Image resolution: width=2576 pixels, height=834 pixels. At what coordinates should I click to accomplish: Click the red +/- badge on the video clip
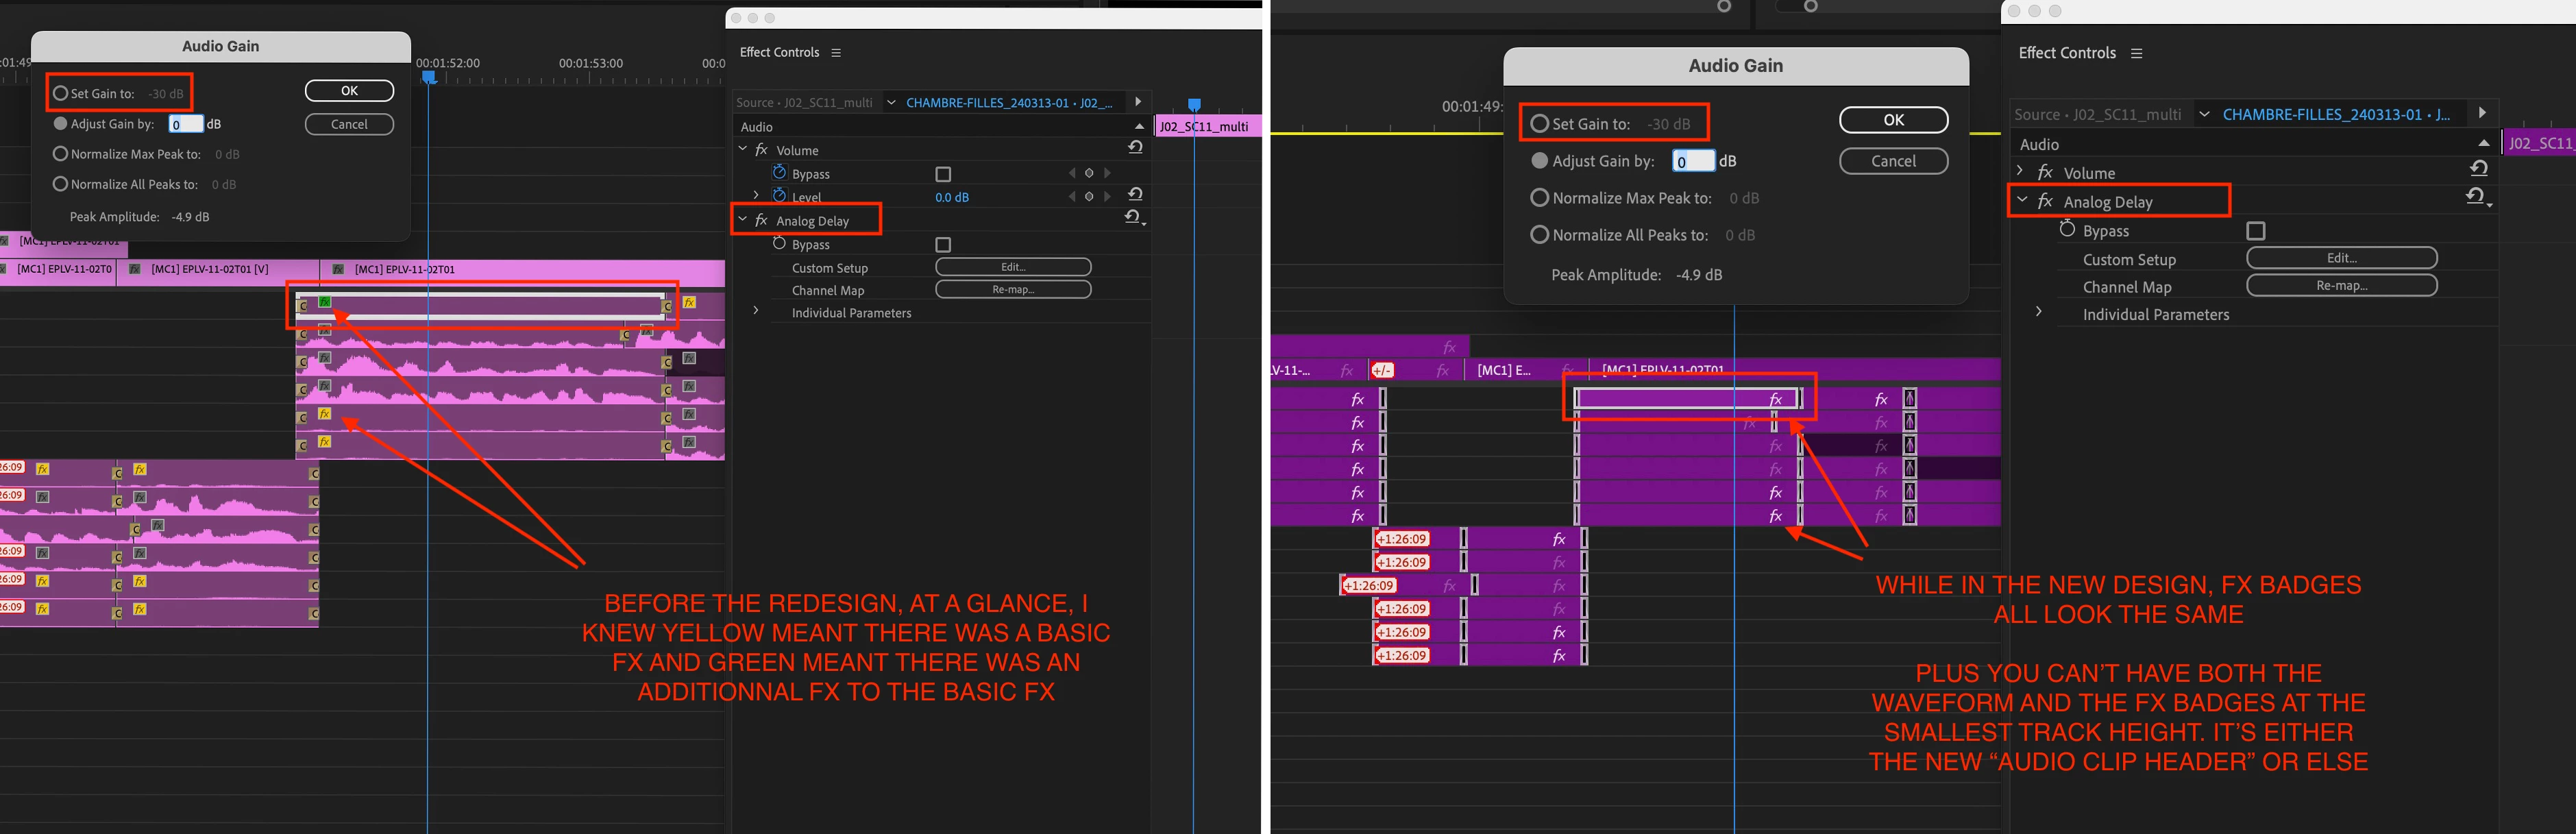1382,370
